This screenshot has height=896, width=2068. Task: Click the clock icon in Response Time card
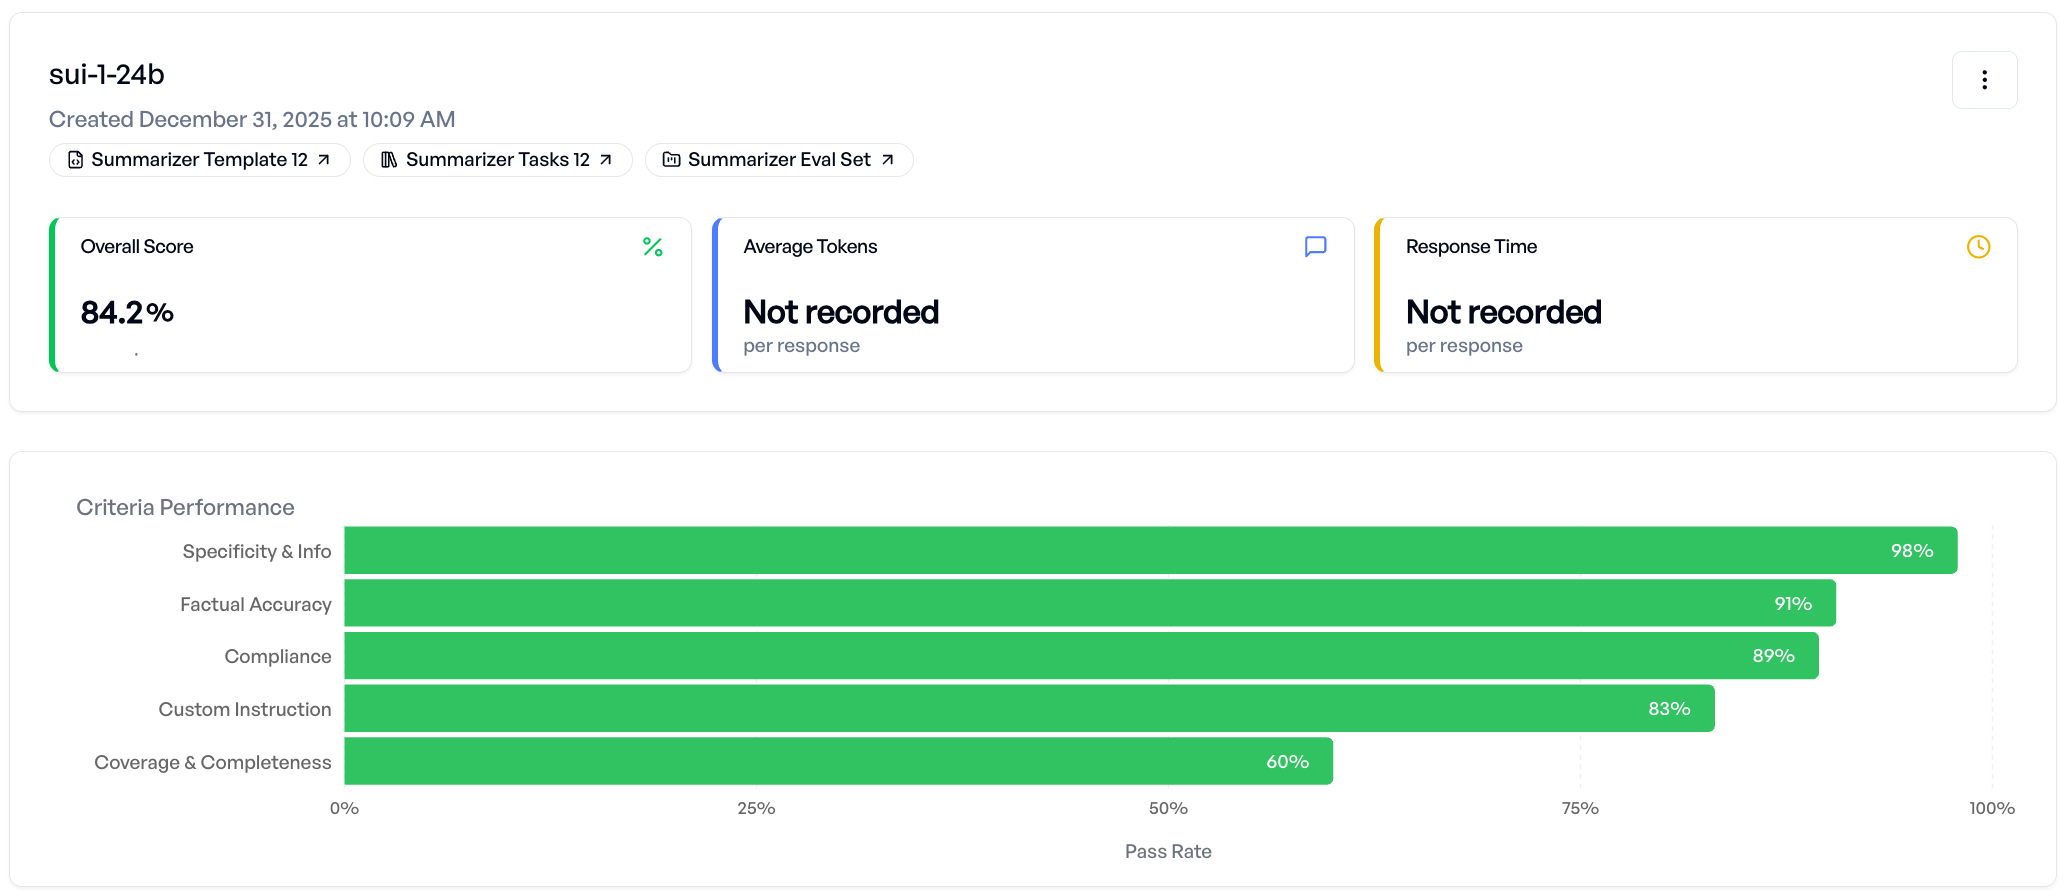(1978, 247)
